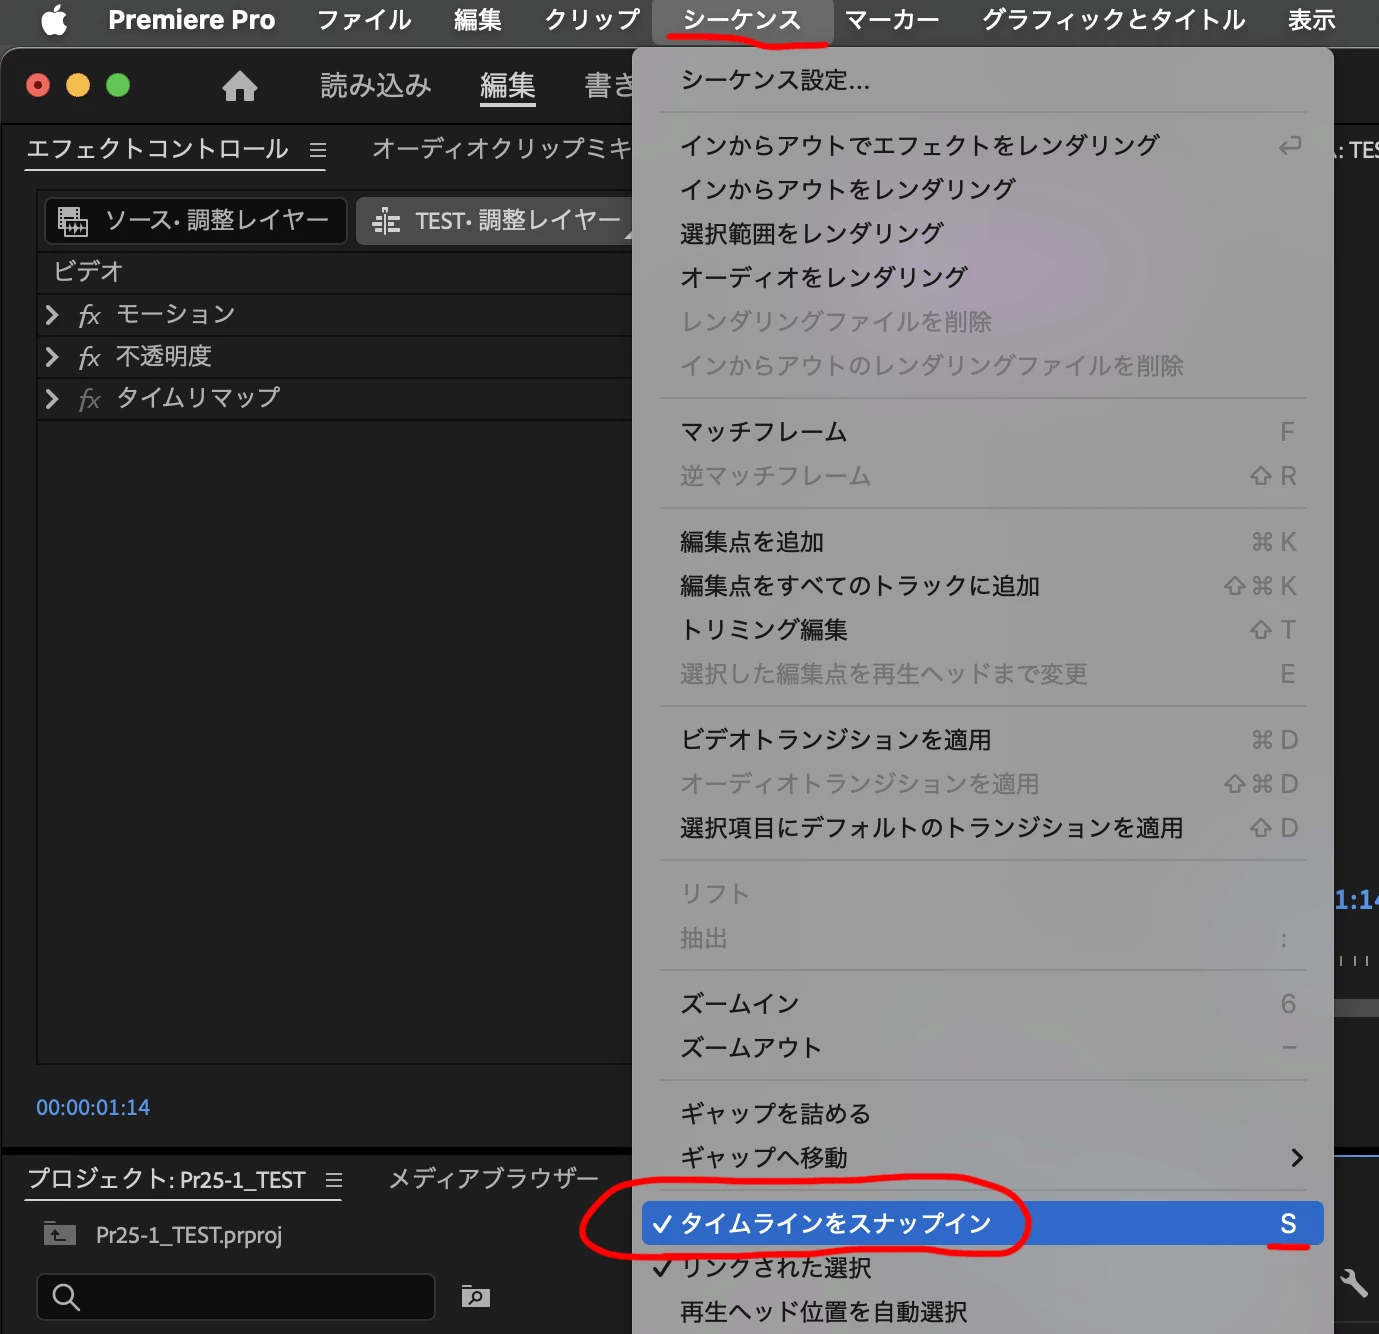
Task: Choose ズームアウト menu item
Action: 983,1048
